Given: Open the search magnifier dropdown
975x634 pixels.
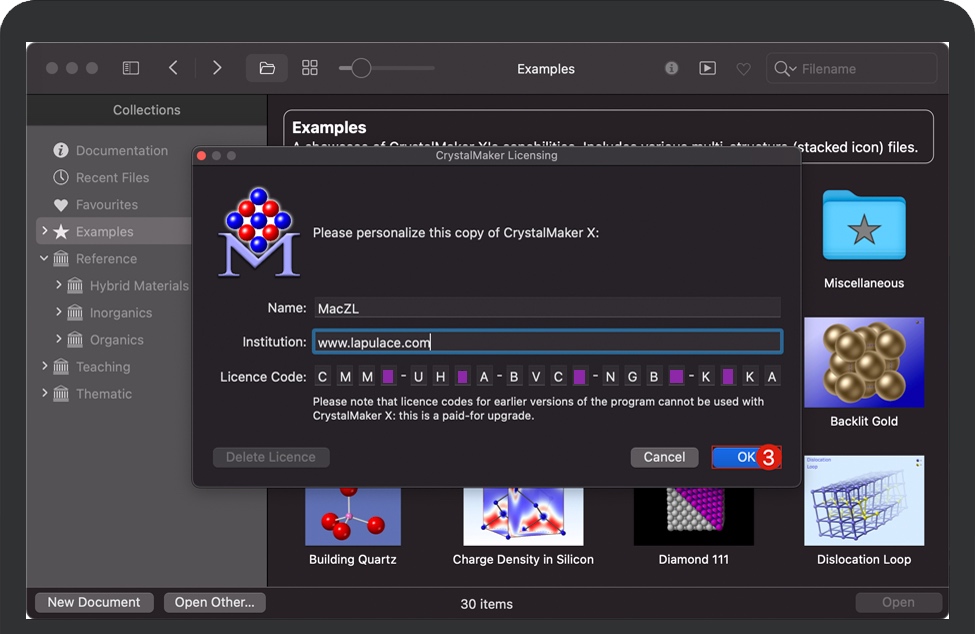Looking at the screenshot, I should (x=785, y=68).
